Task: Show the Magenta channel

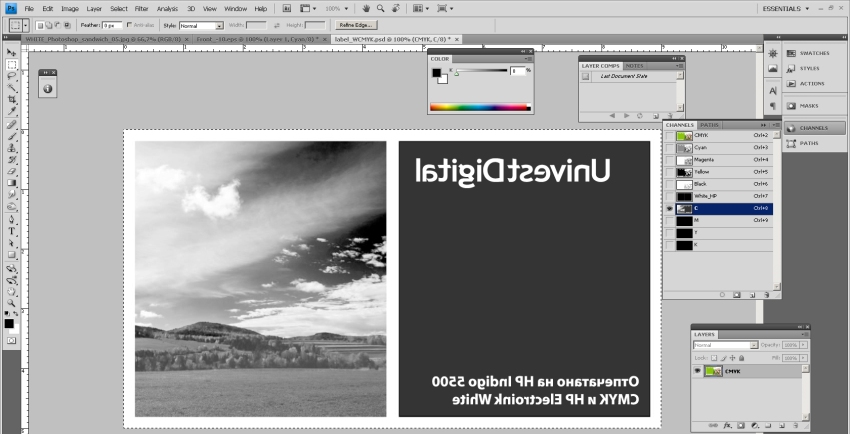Action: tap(670, 160)
